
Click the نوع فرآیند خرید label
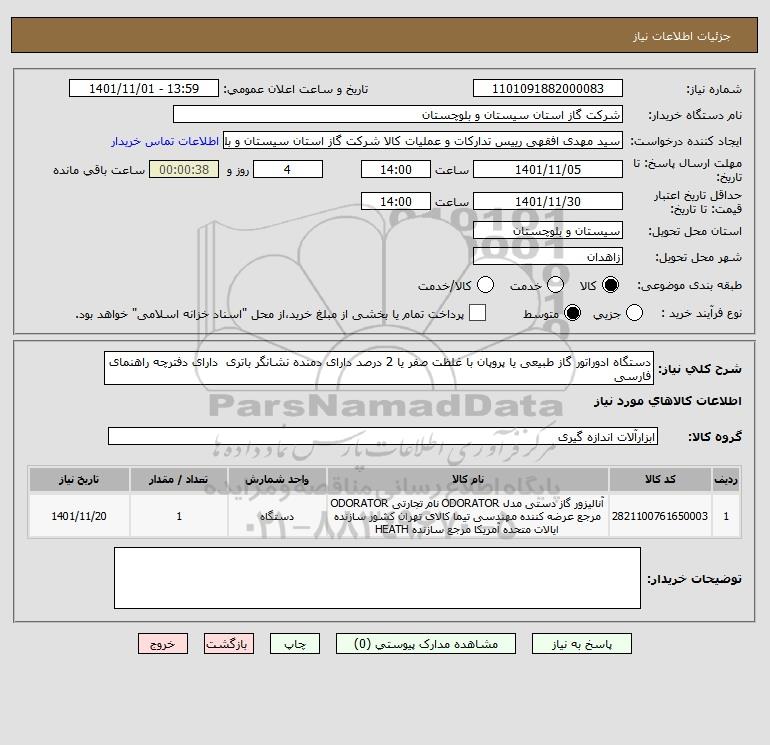pos(701,313)
